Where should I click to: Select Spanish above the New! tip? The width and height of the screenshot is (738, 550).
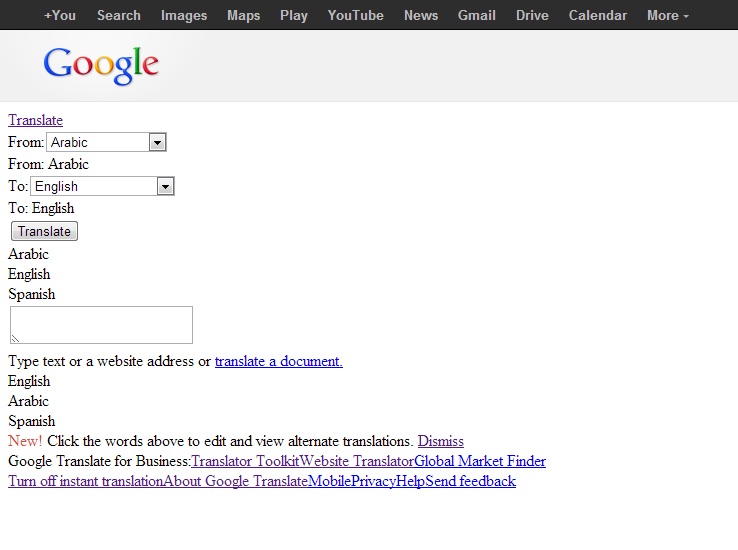click(x=32, y=421)
